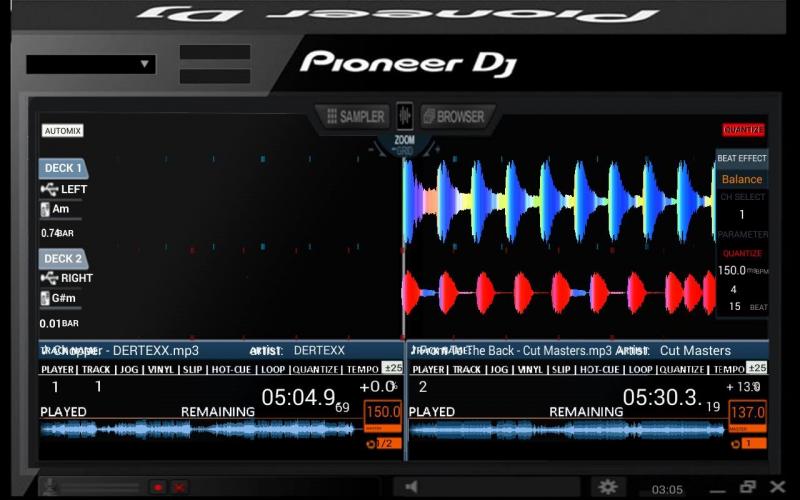Toggle the AUTOMIX button

click(x=62, y=131)
